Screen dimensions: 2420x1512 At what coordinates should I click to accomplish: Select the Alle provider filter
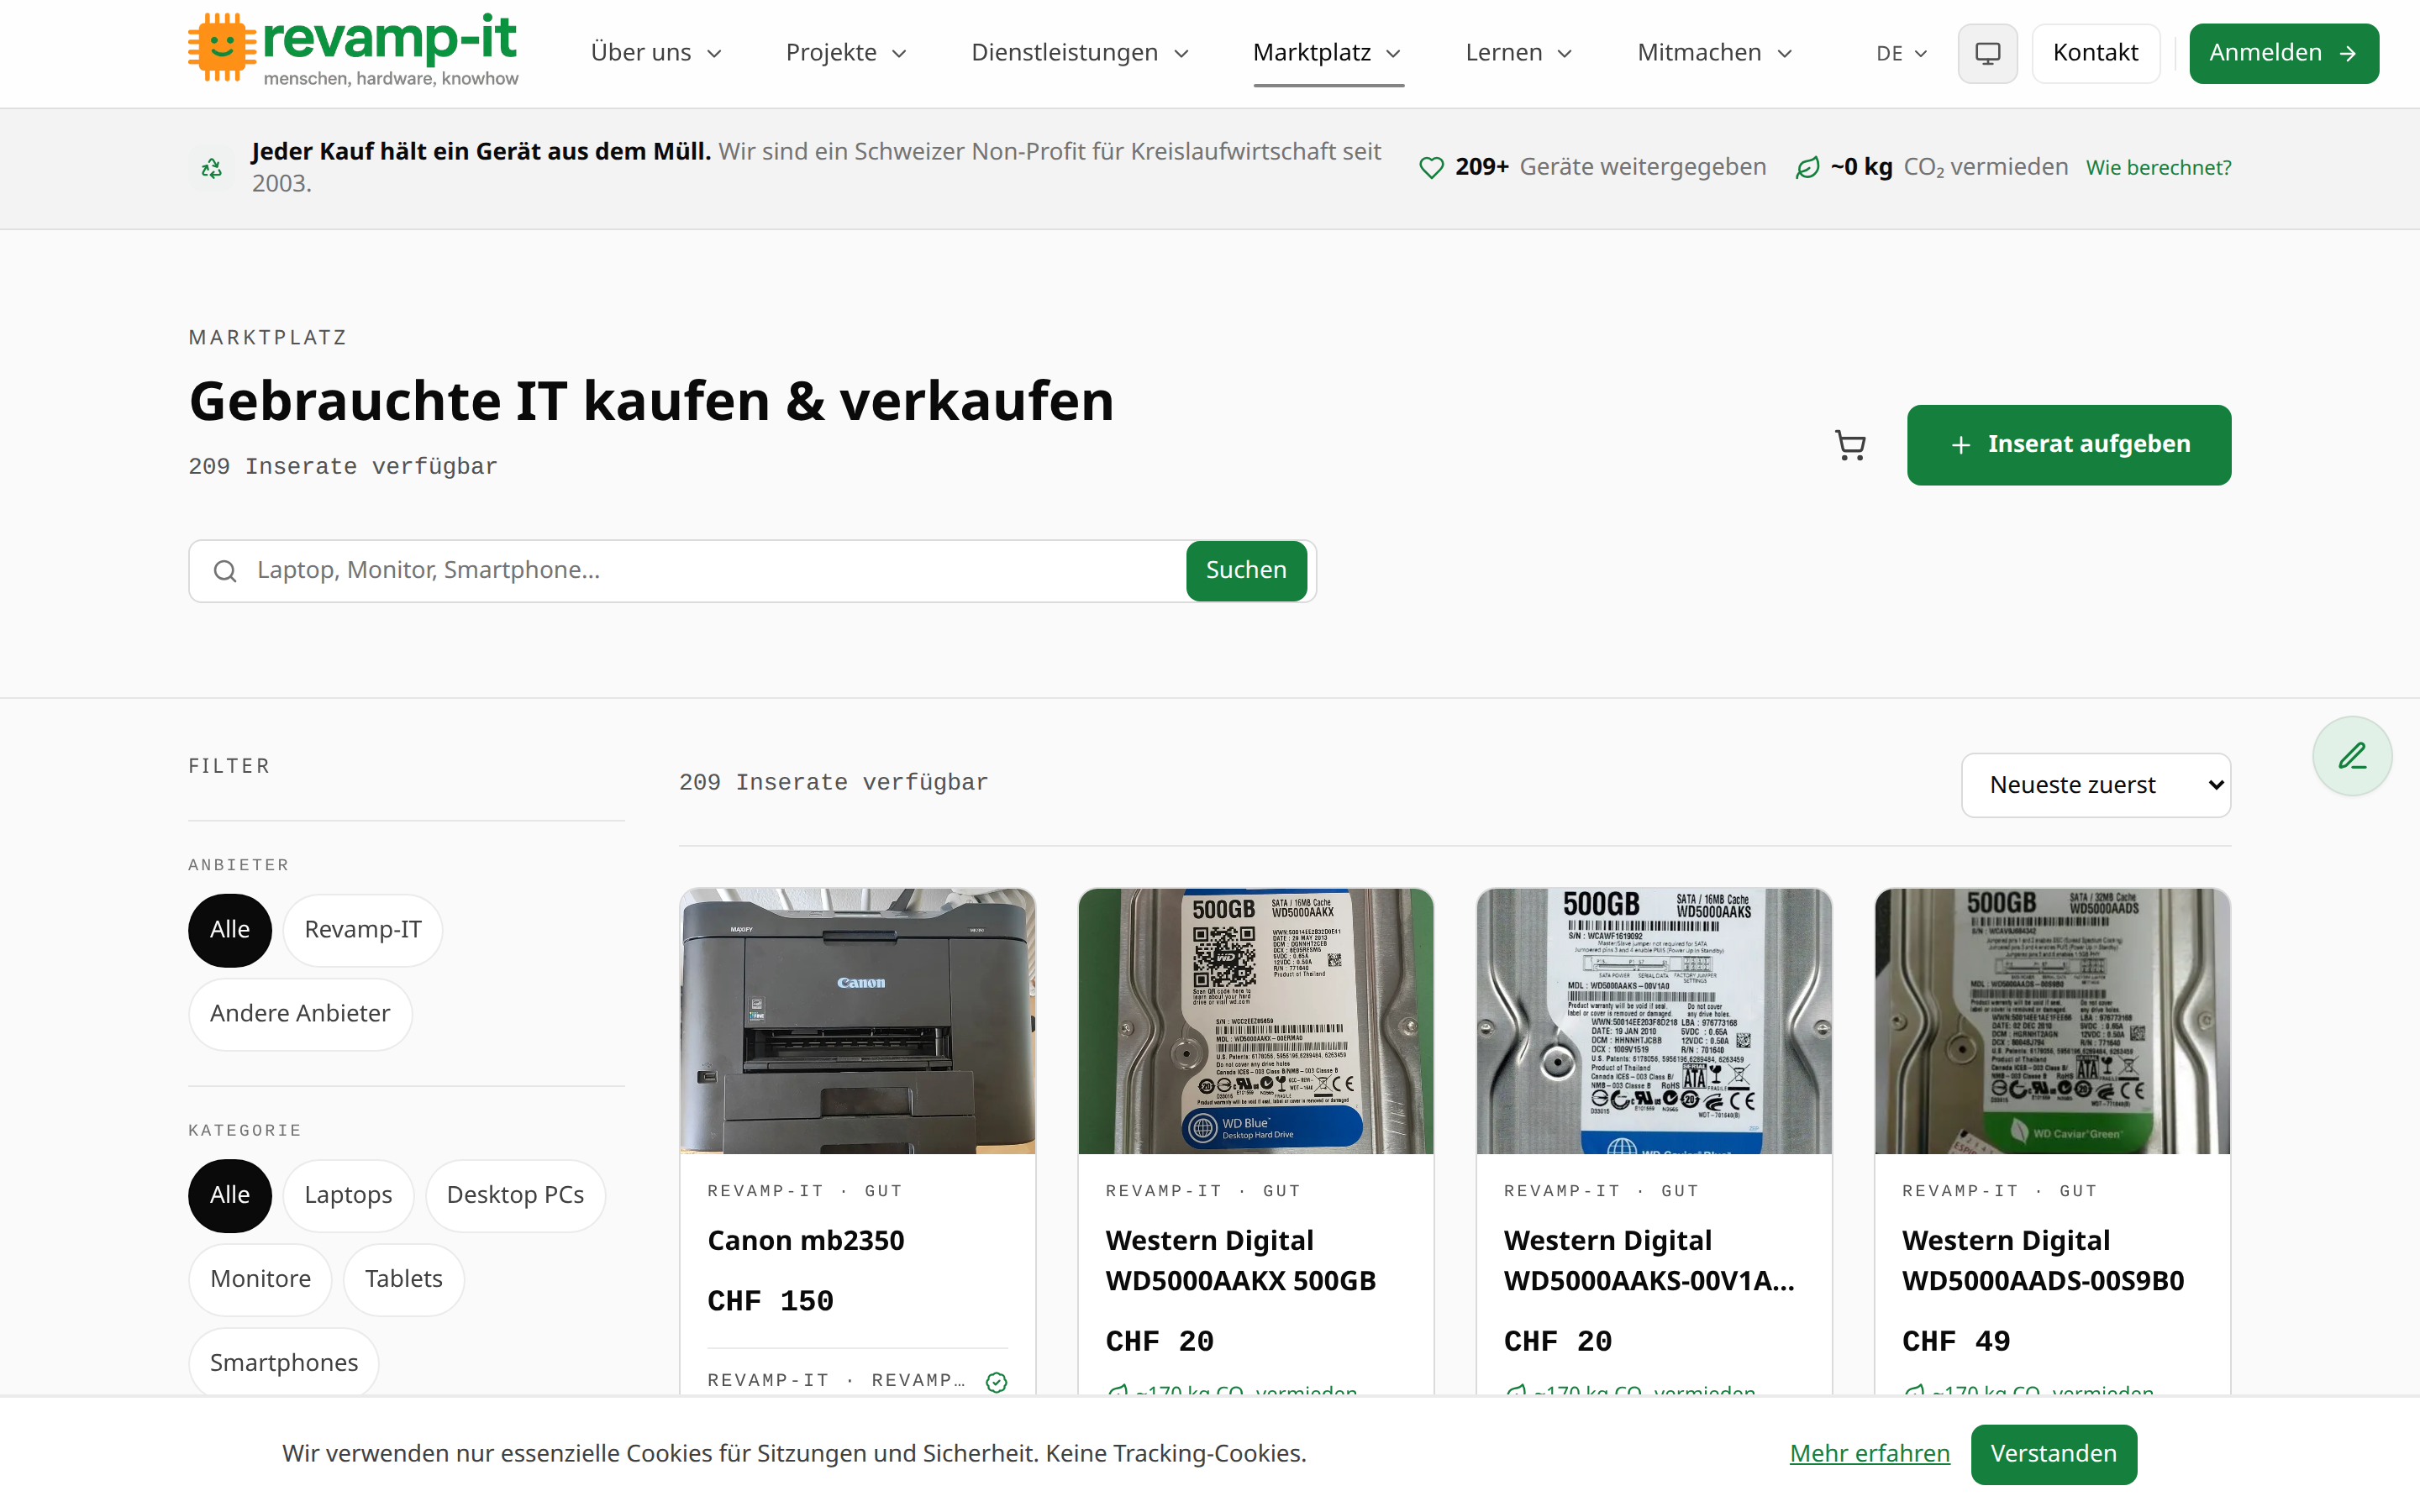[230, 930]
